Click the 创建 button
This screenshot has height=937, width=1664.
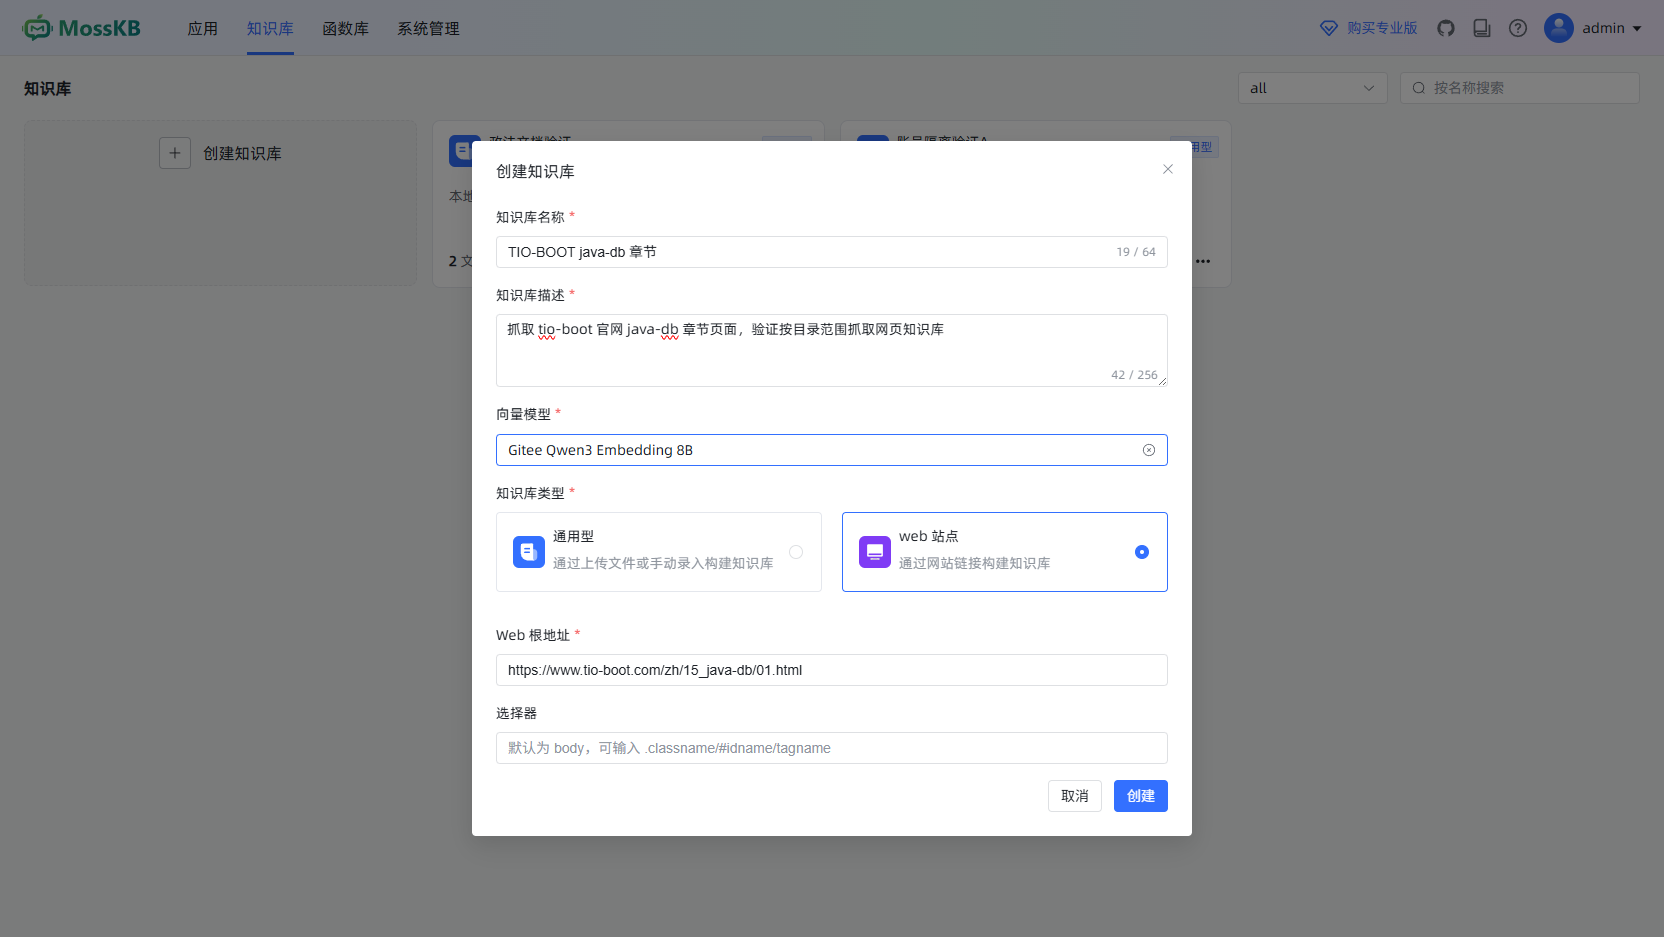click(x=1141, y=796)
